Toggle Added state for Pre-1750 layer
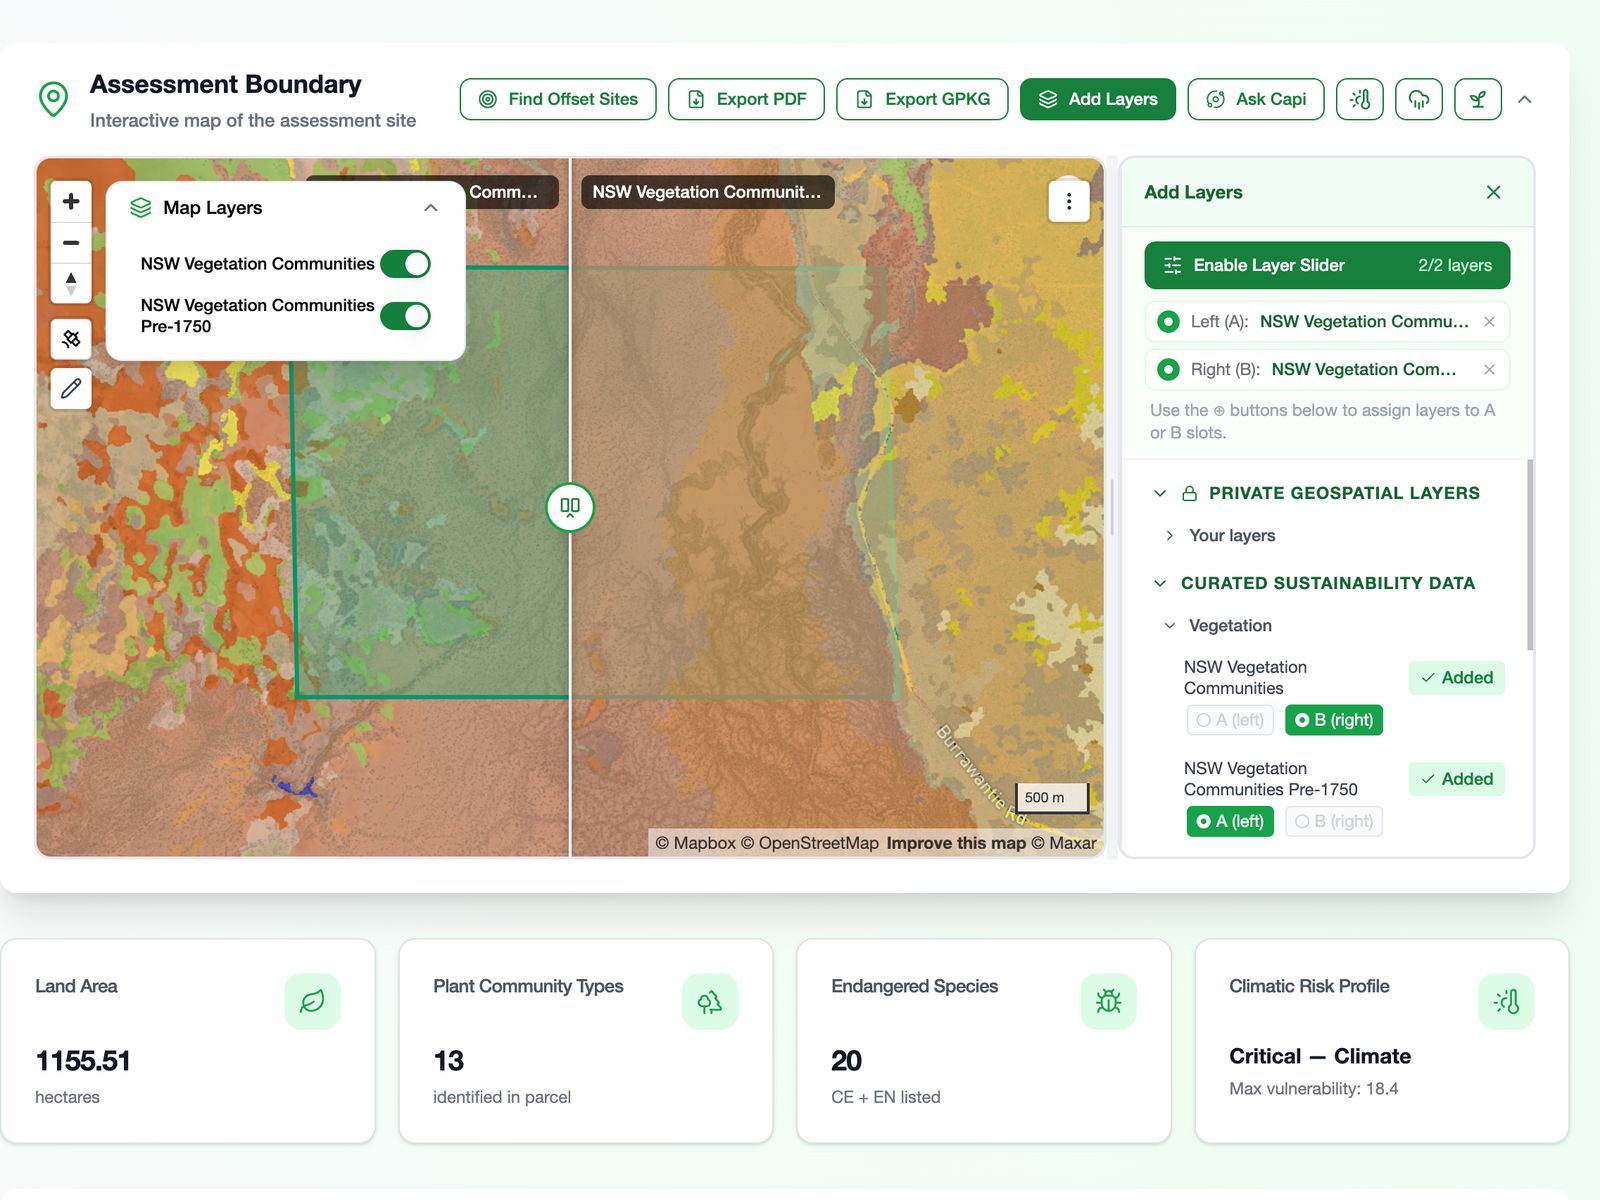Viewport: 1600px width, 1200px height. pos(1456,779)
